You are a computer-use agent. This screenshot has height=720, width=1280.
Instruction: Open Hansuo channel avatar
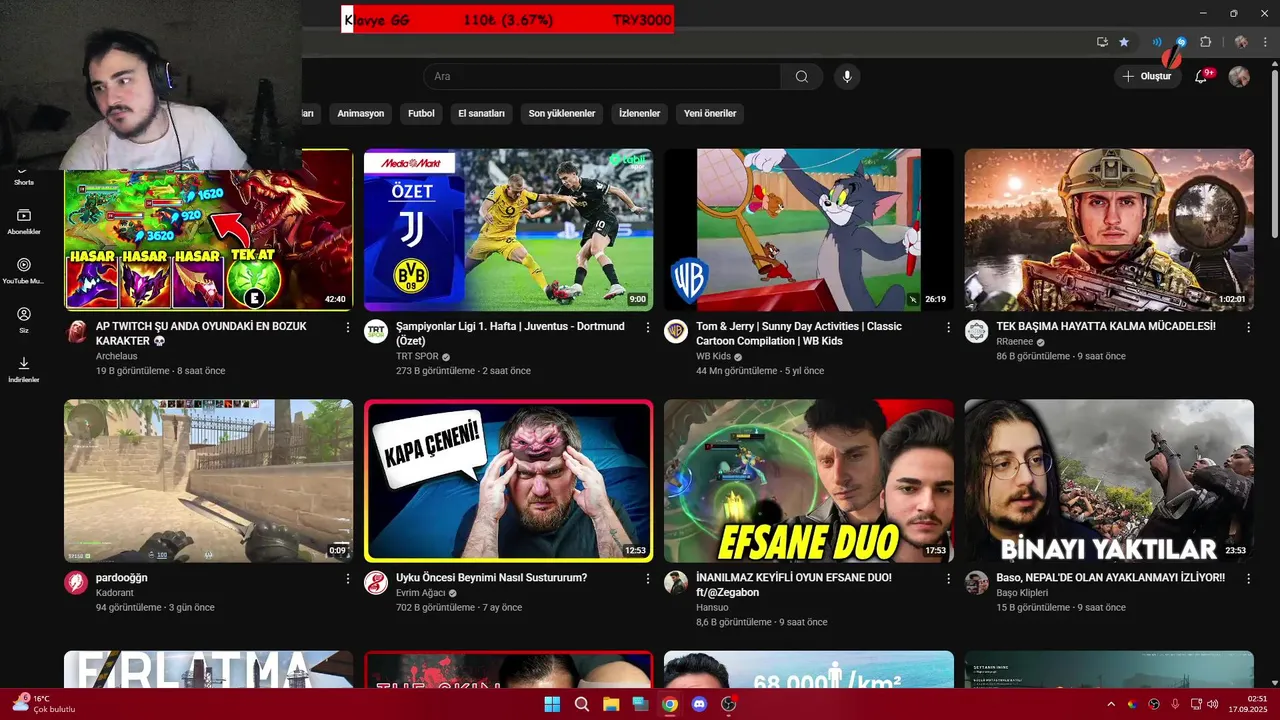[676, 583]
